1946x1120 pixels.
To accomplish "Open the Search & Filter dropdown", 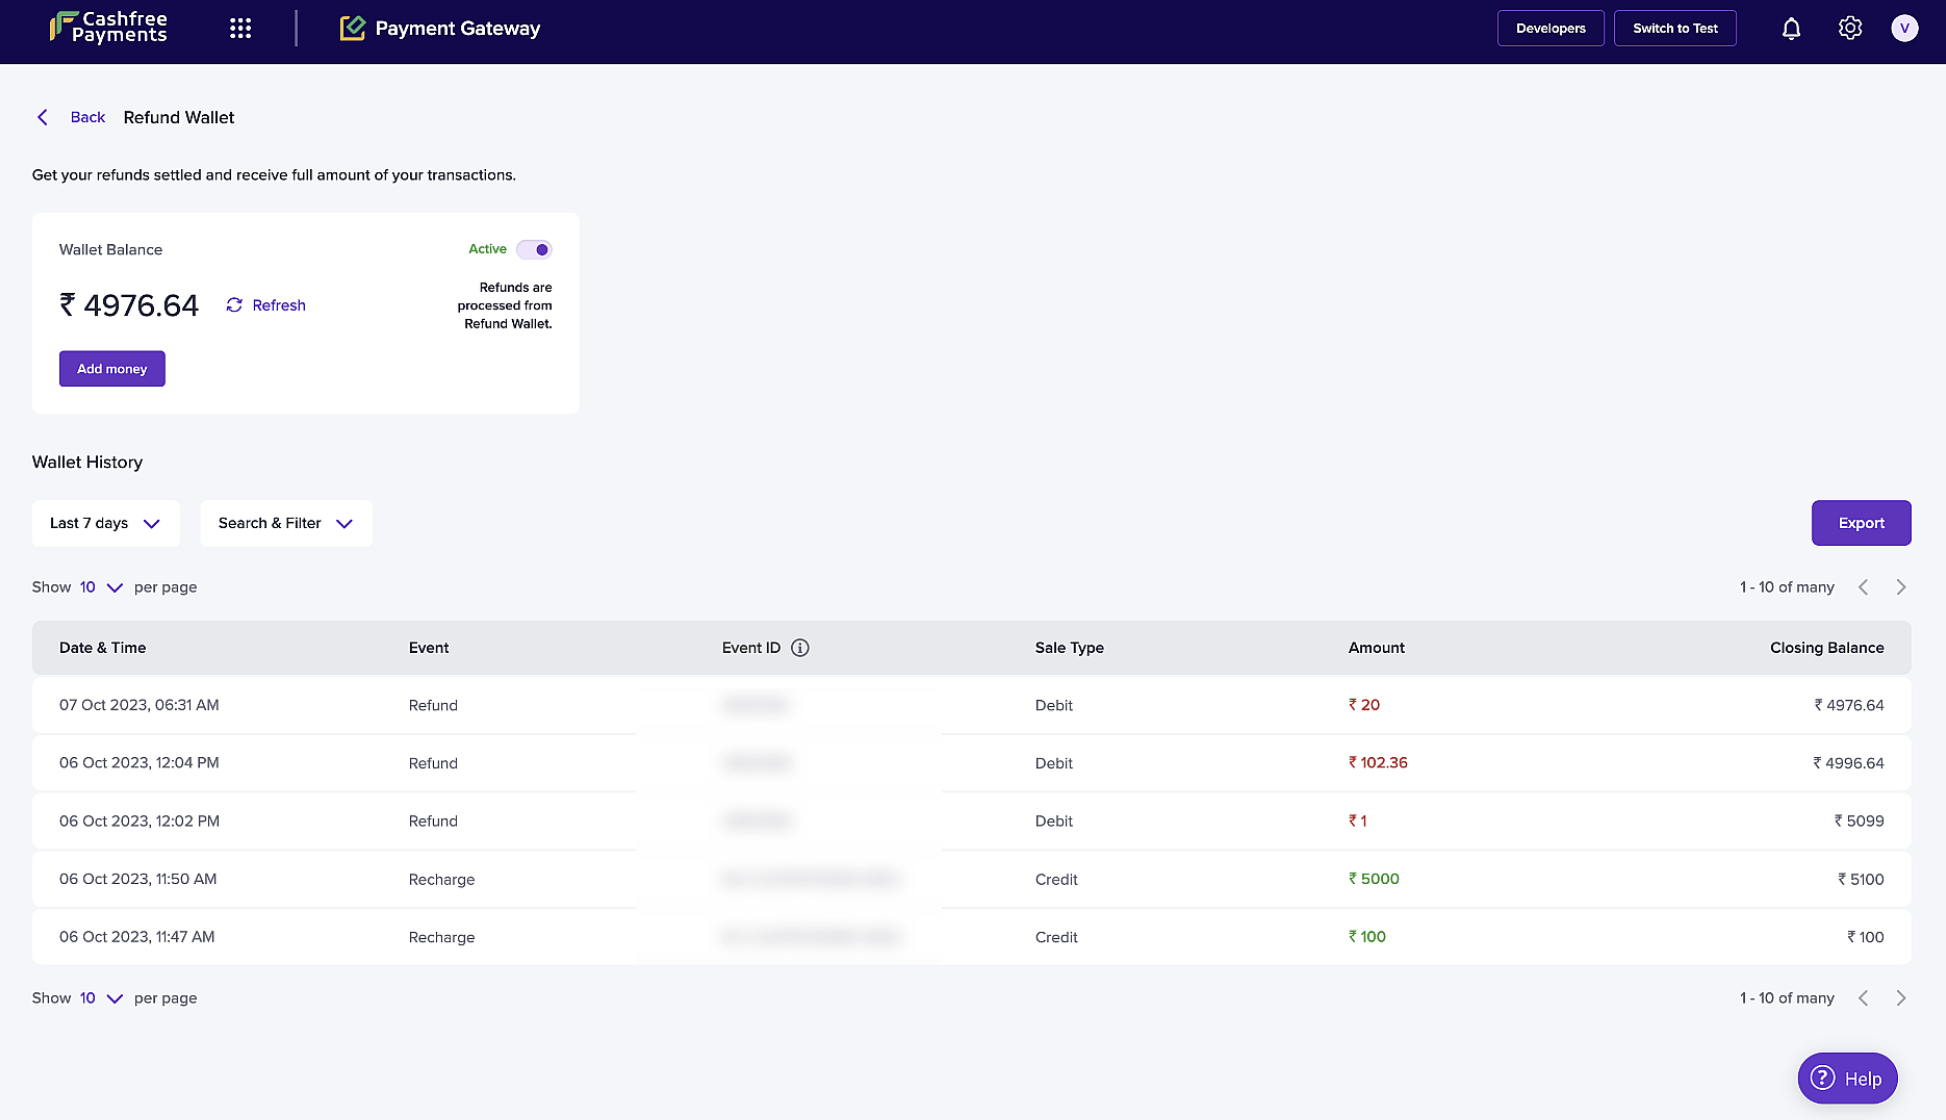I will 286,523.
